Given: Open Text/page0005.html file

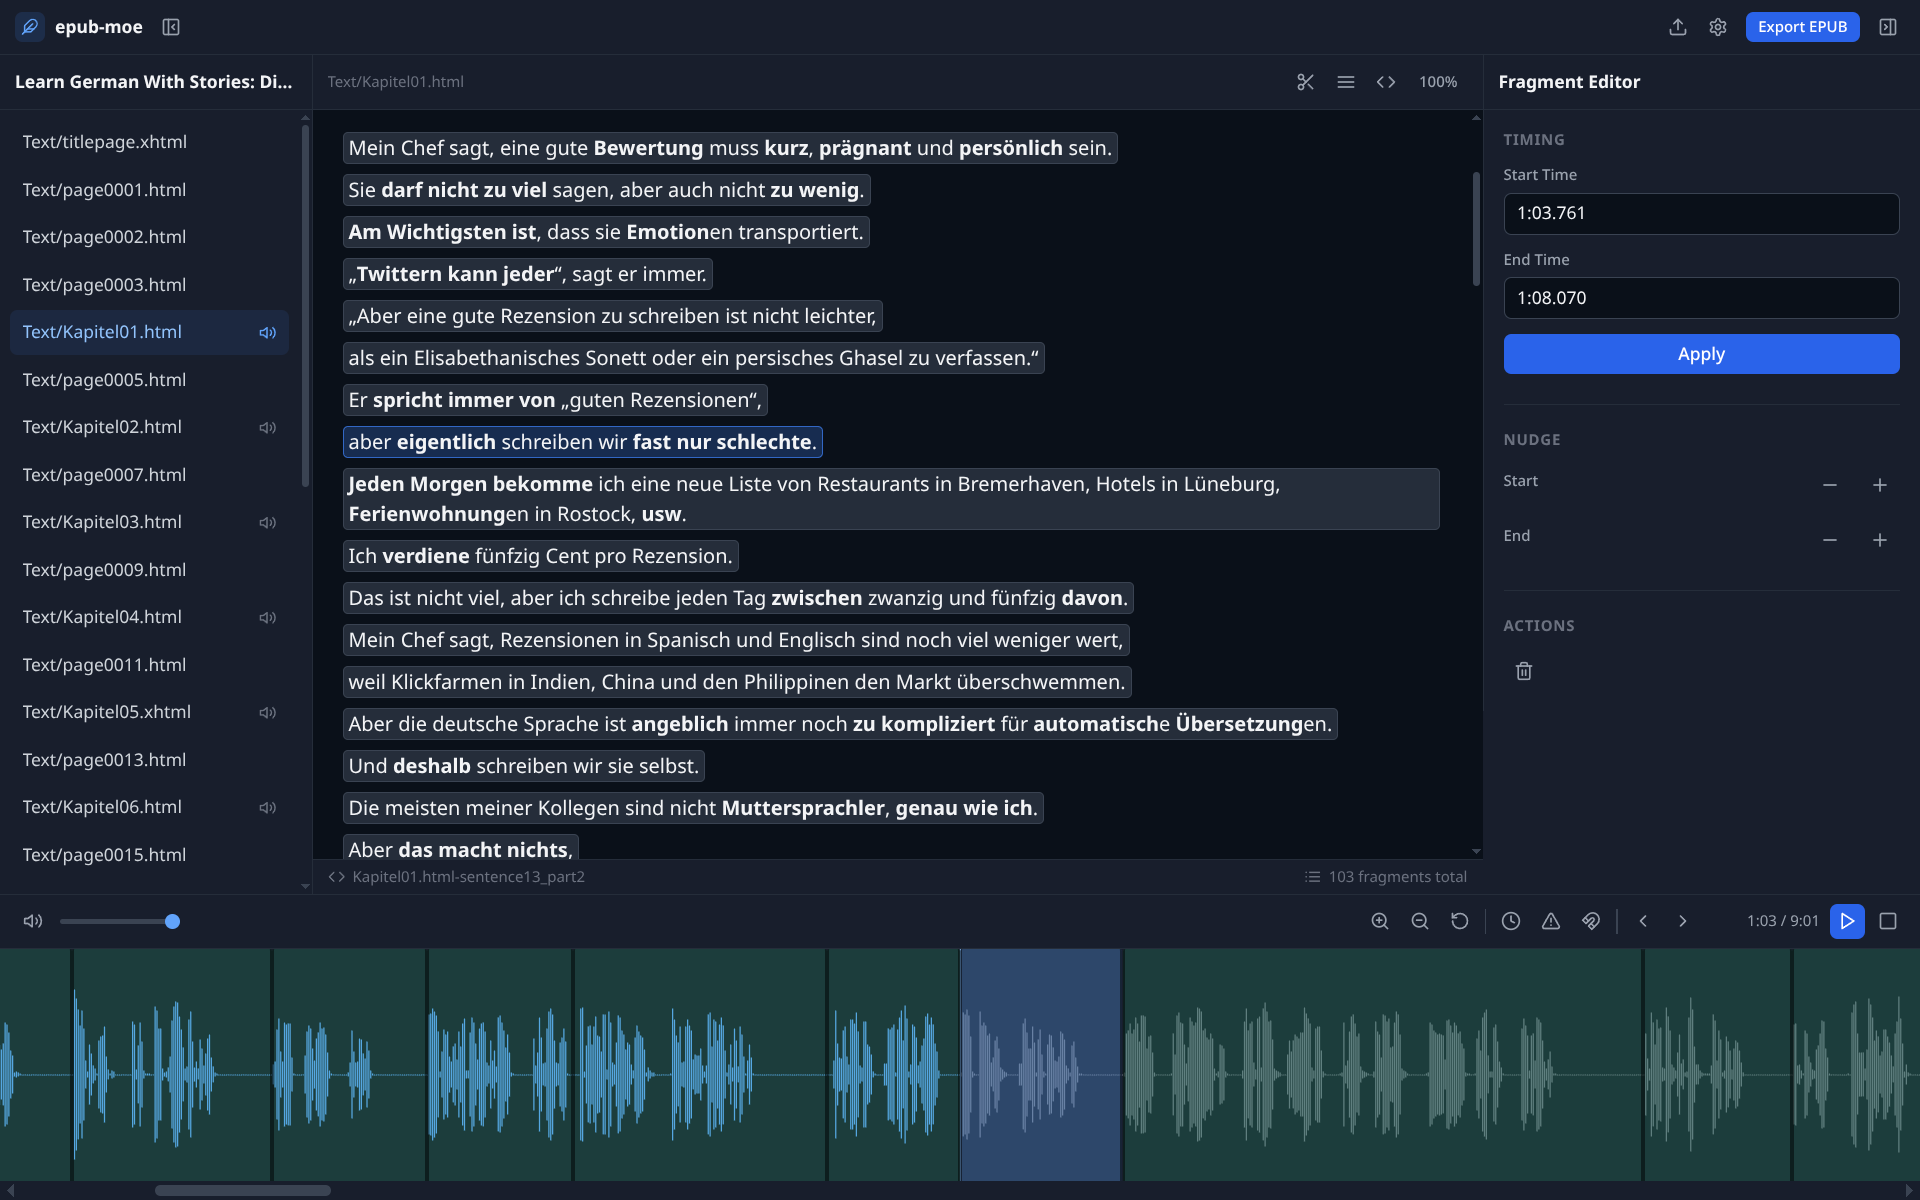Looking at the screenshot, I should click(x=150, y=380).
